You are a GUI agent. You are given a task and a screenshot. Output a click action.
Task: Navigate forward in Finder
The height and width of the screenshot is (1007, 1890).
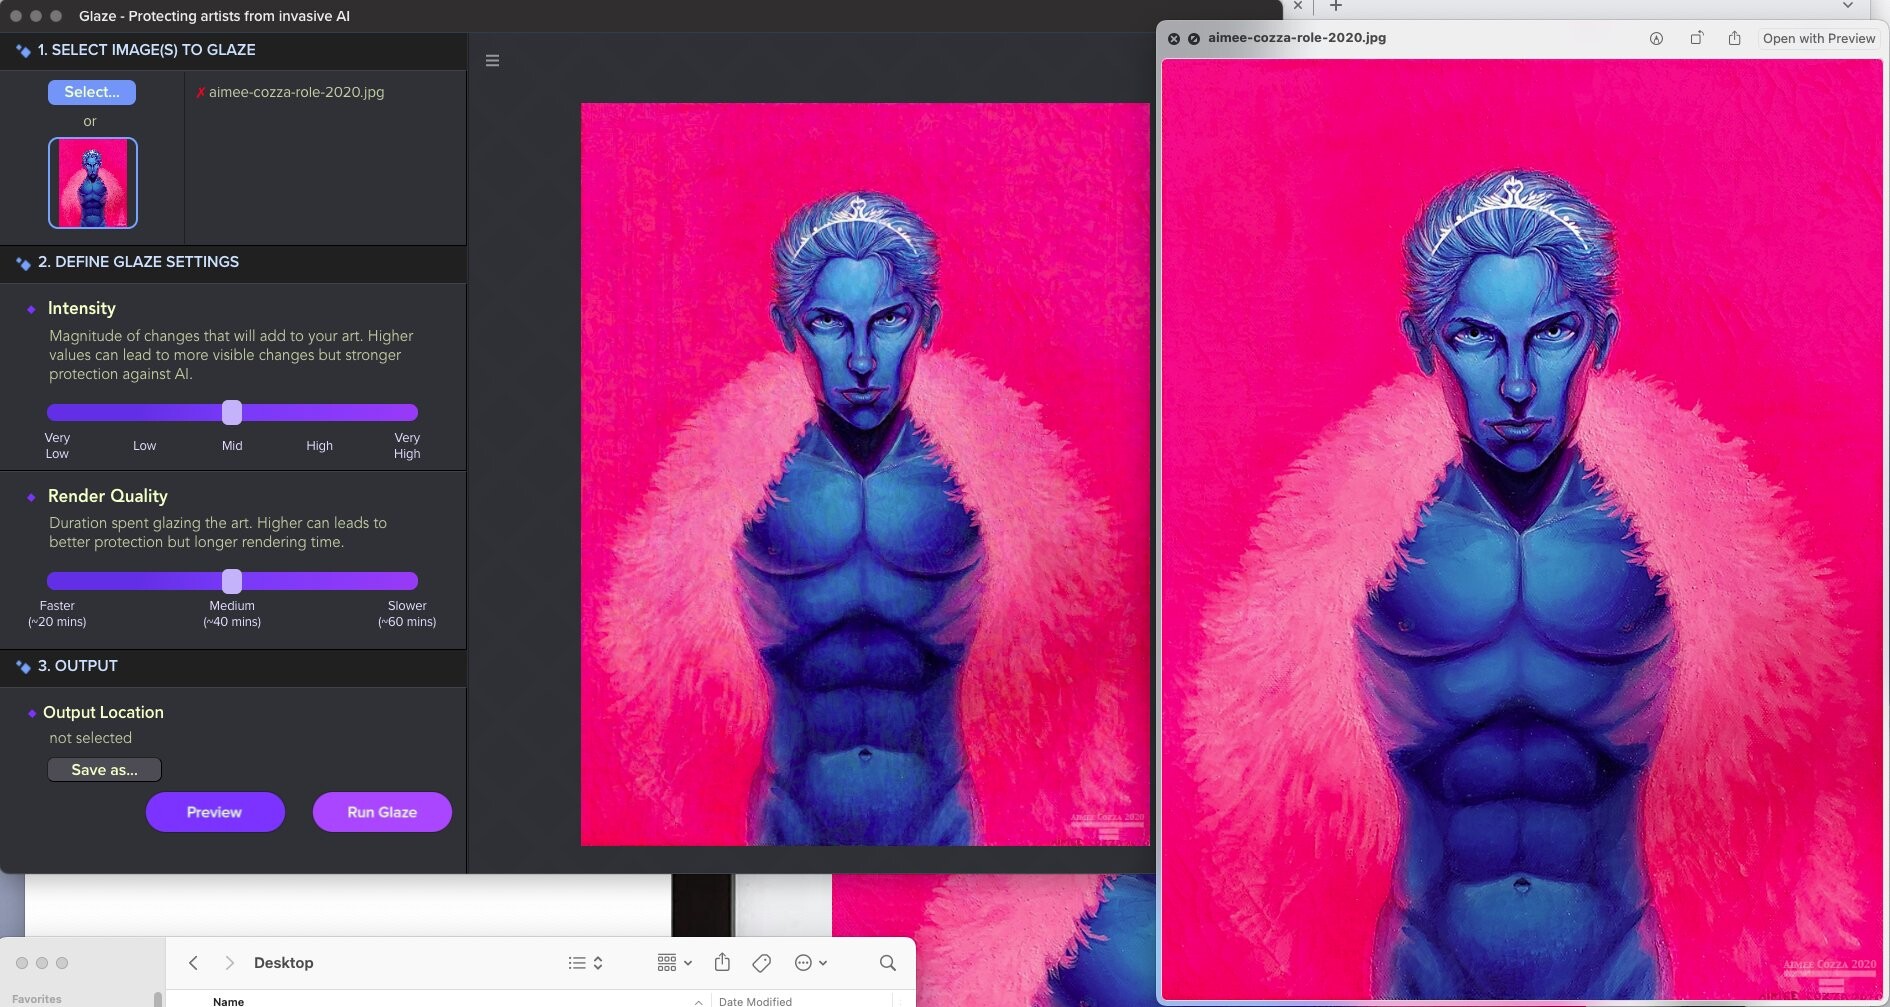click(230, 962)
